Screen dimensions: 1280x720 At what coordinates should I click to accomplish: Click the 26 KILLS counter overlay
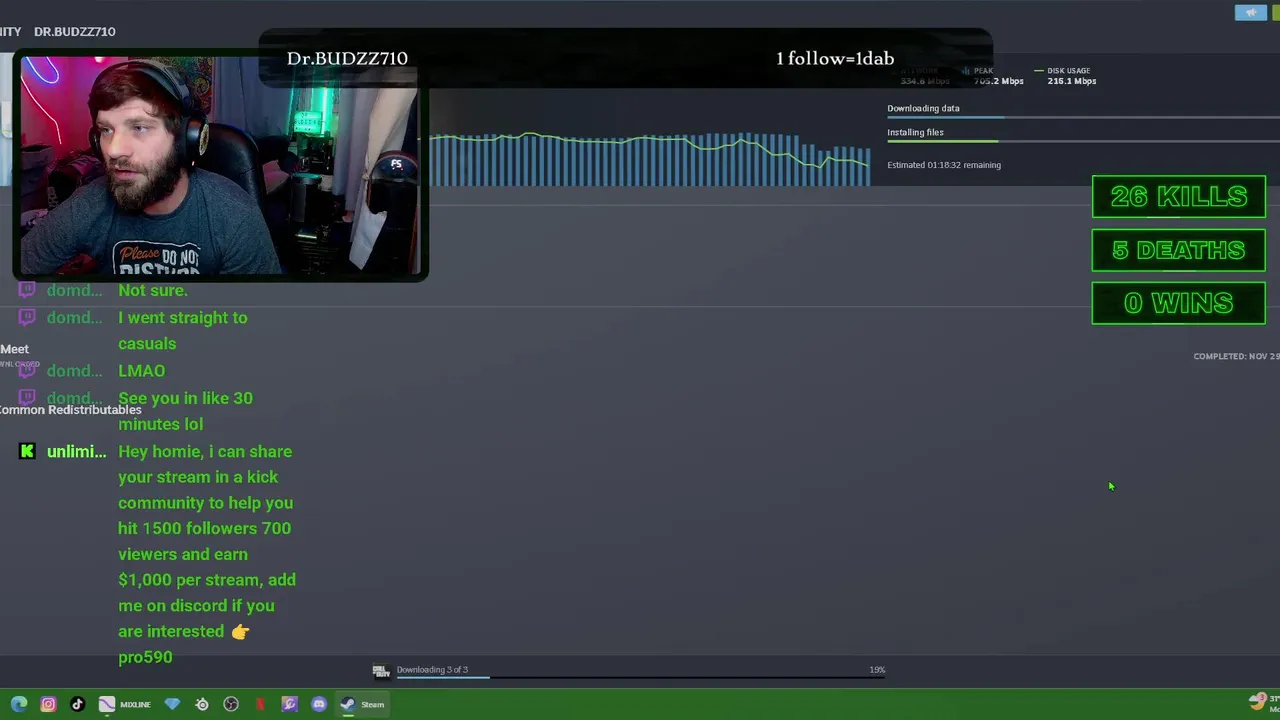pyautogui.click(x=1179, y=197)
